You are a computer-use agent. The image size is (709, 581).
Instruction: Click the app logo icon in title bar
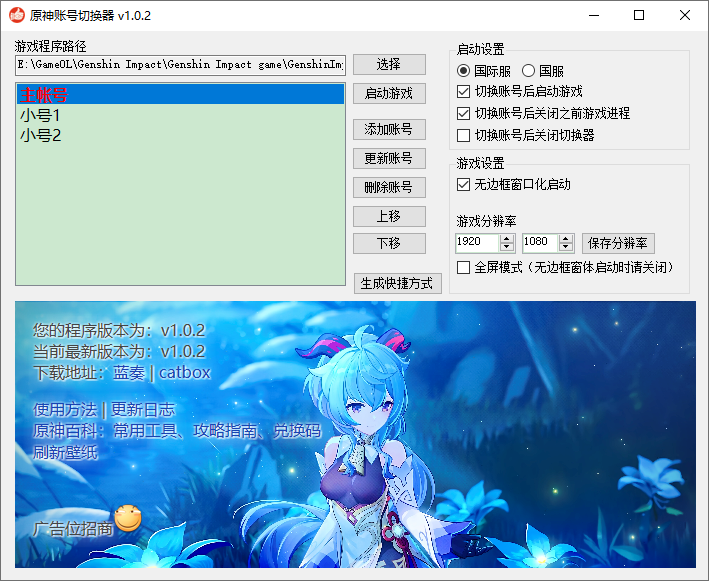tap(17, 15)
